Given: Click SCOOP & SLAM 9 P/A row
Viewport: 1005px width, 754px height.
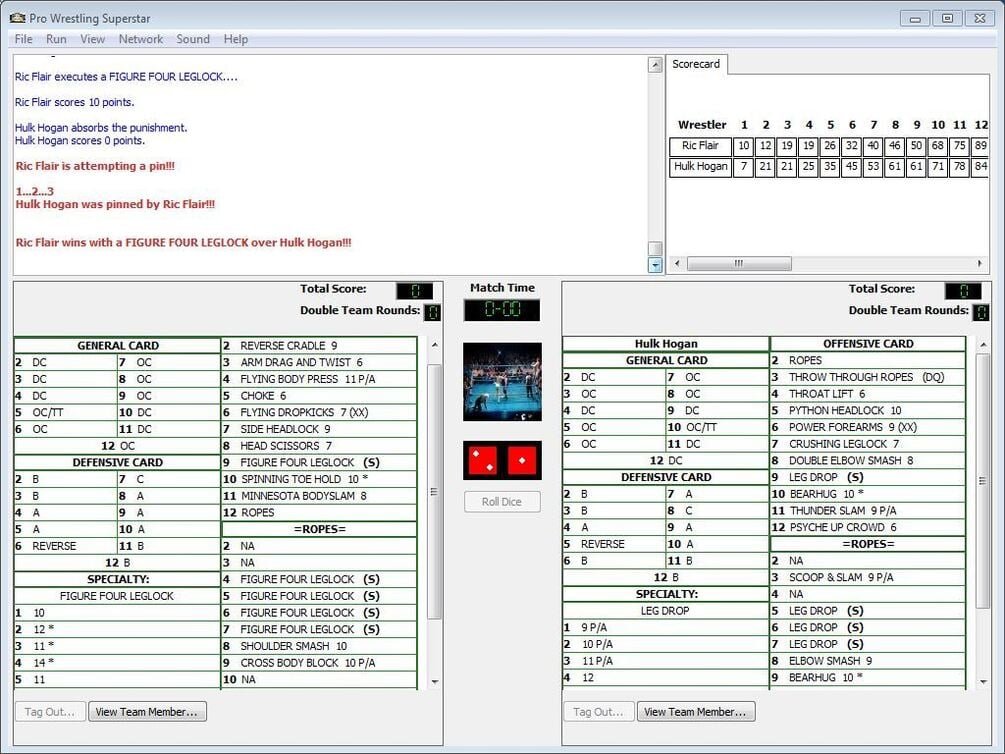Looking at the screenshot, I should (868, 577).
